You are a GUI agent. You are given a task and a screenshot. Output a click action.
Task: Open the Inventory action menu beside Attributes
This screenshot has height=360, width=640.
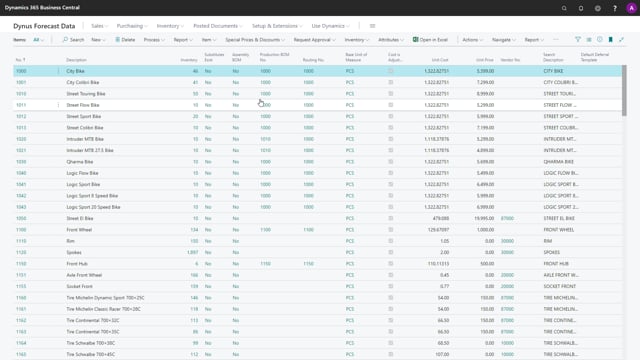[356, 40]
